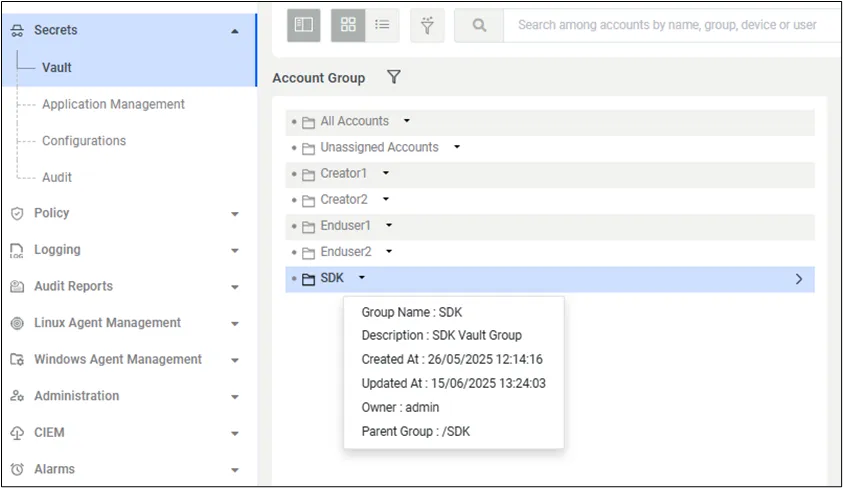This screenshot has width=843, height=488.
Task: Open the Unassigned Accounts dropdown arrow
Action: coord(457,146)
